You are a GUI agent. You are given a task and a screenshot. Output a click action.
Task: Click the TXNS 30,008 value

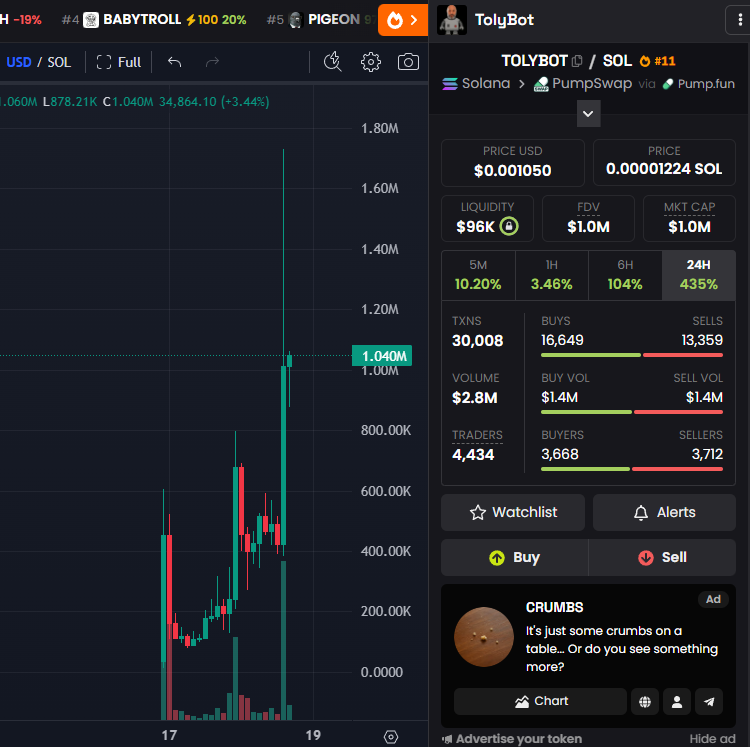click(x=477, y=341)
